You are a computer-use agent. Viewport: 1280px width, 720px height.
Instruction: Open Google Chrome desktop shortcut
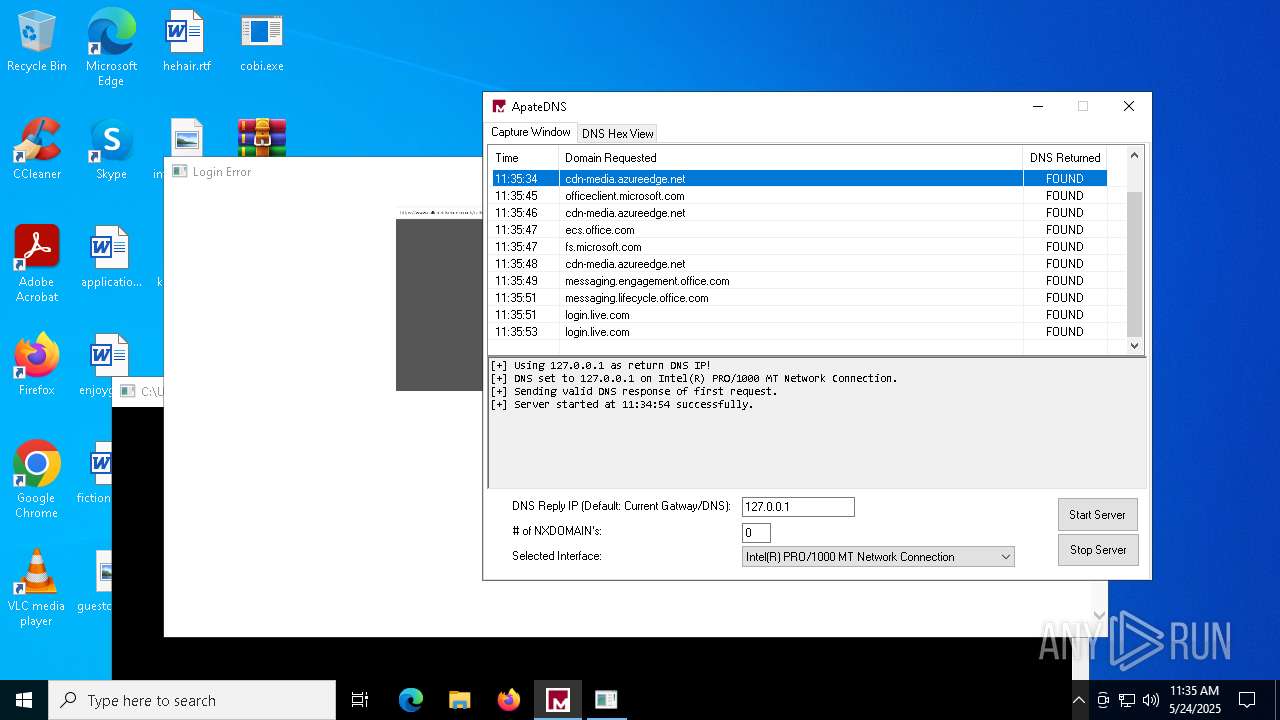37,480
